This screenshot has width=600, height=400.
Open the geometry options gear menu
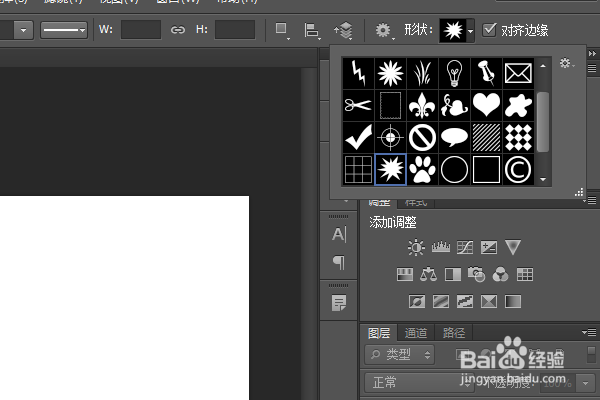383,31
